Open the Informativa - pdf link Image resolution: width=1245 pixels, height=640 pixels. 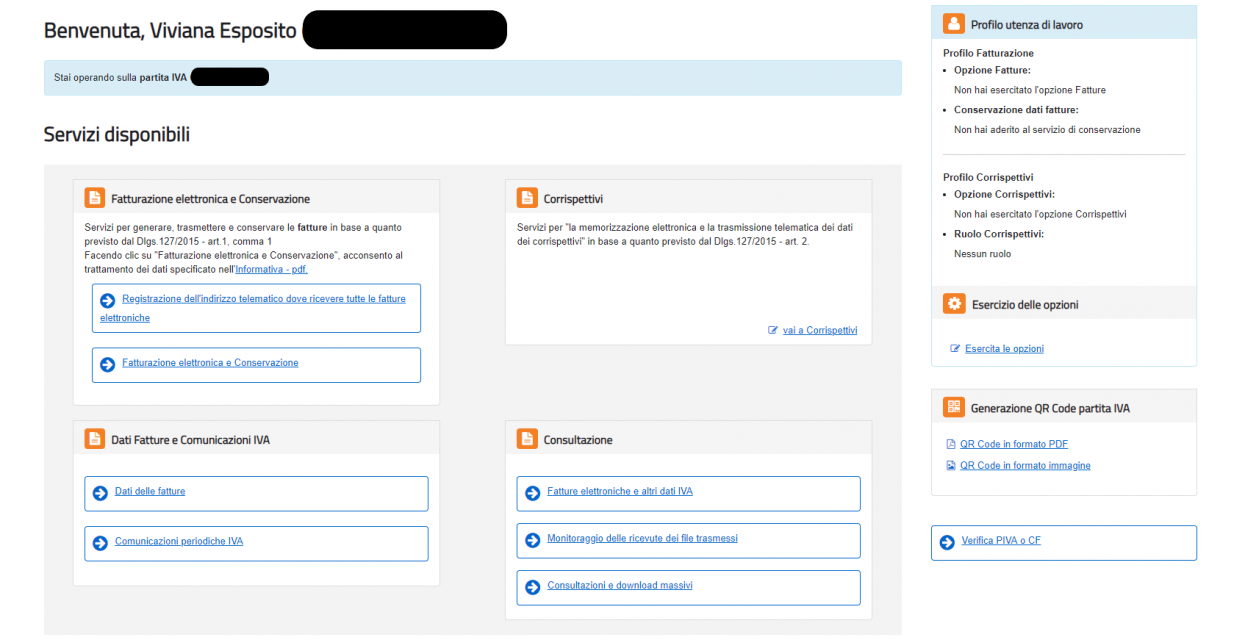[x=271, y=270]
